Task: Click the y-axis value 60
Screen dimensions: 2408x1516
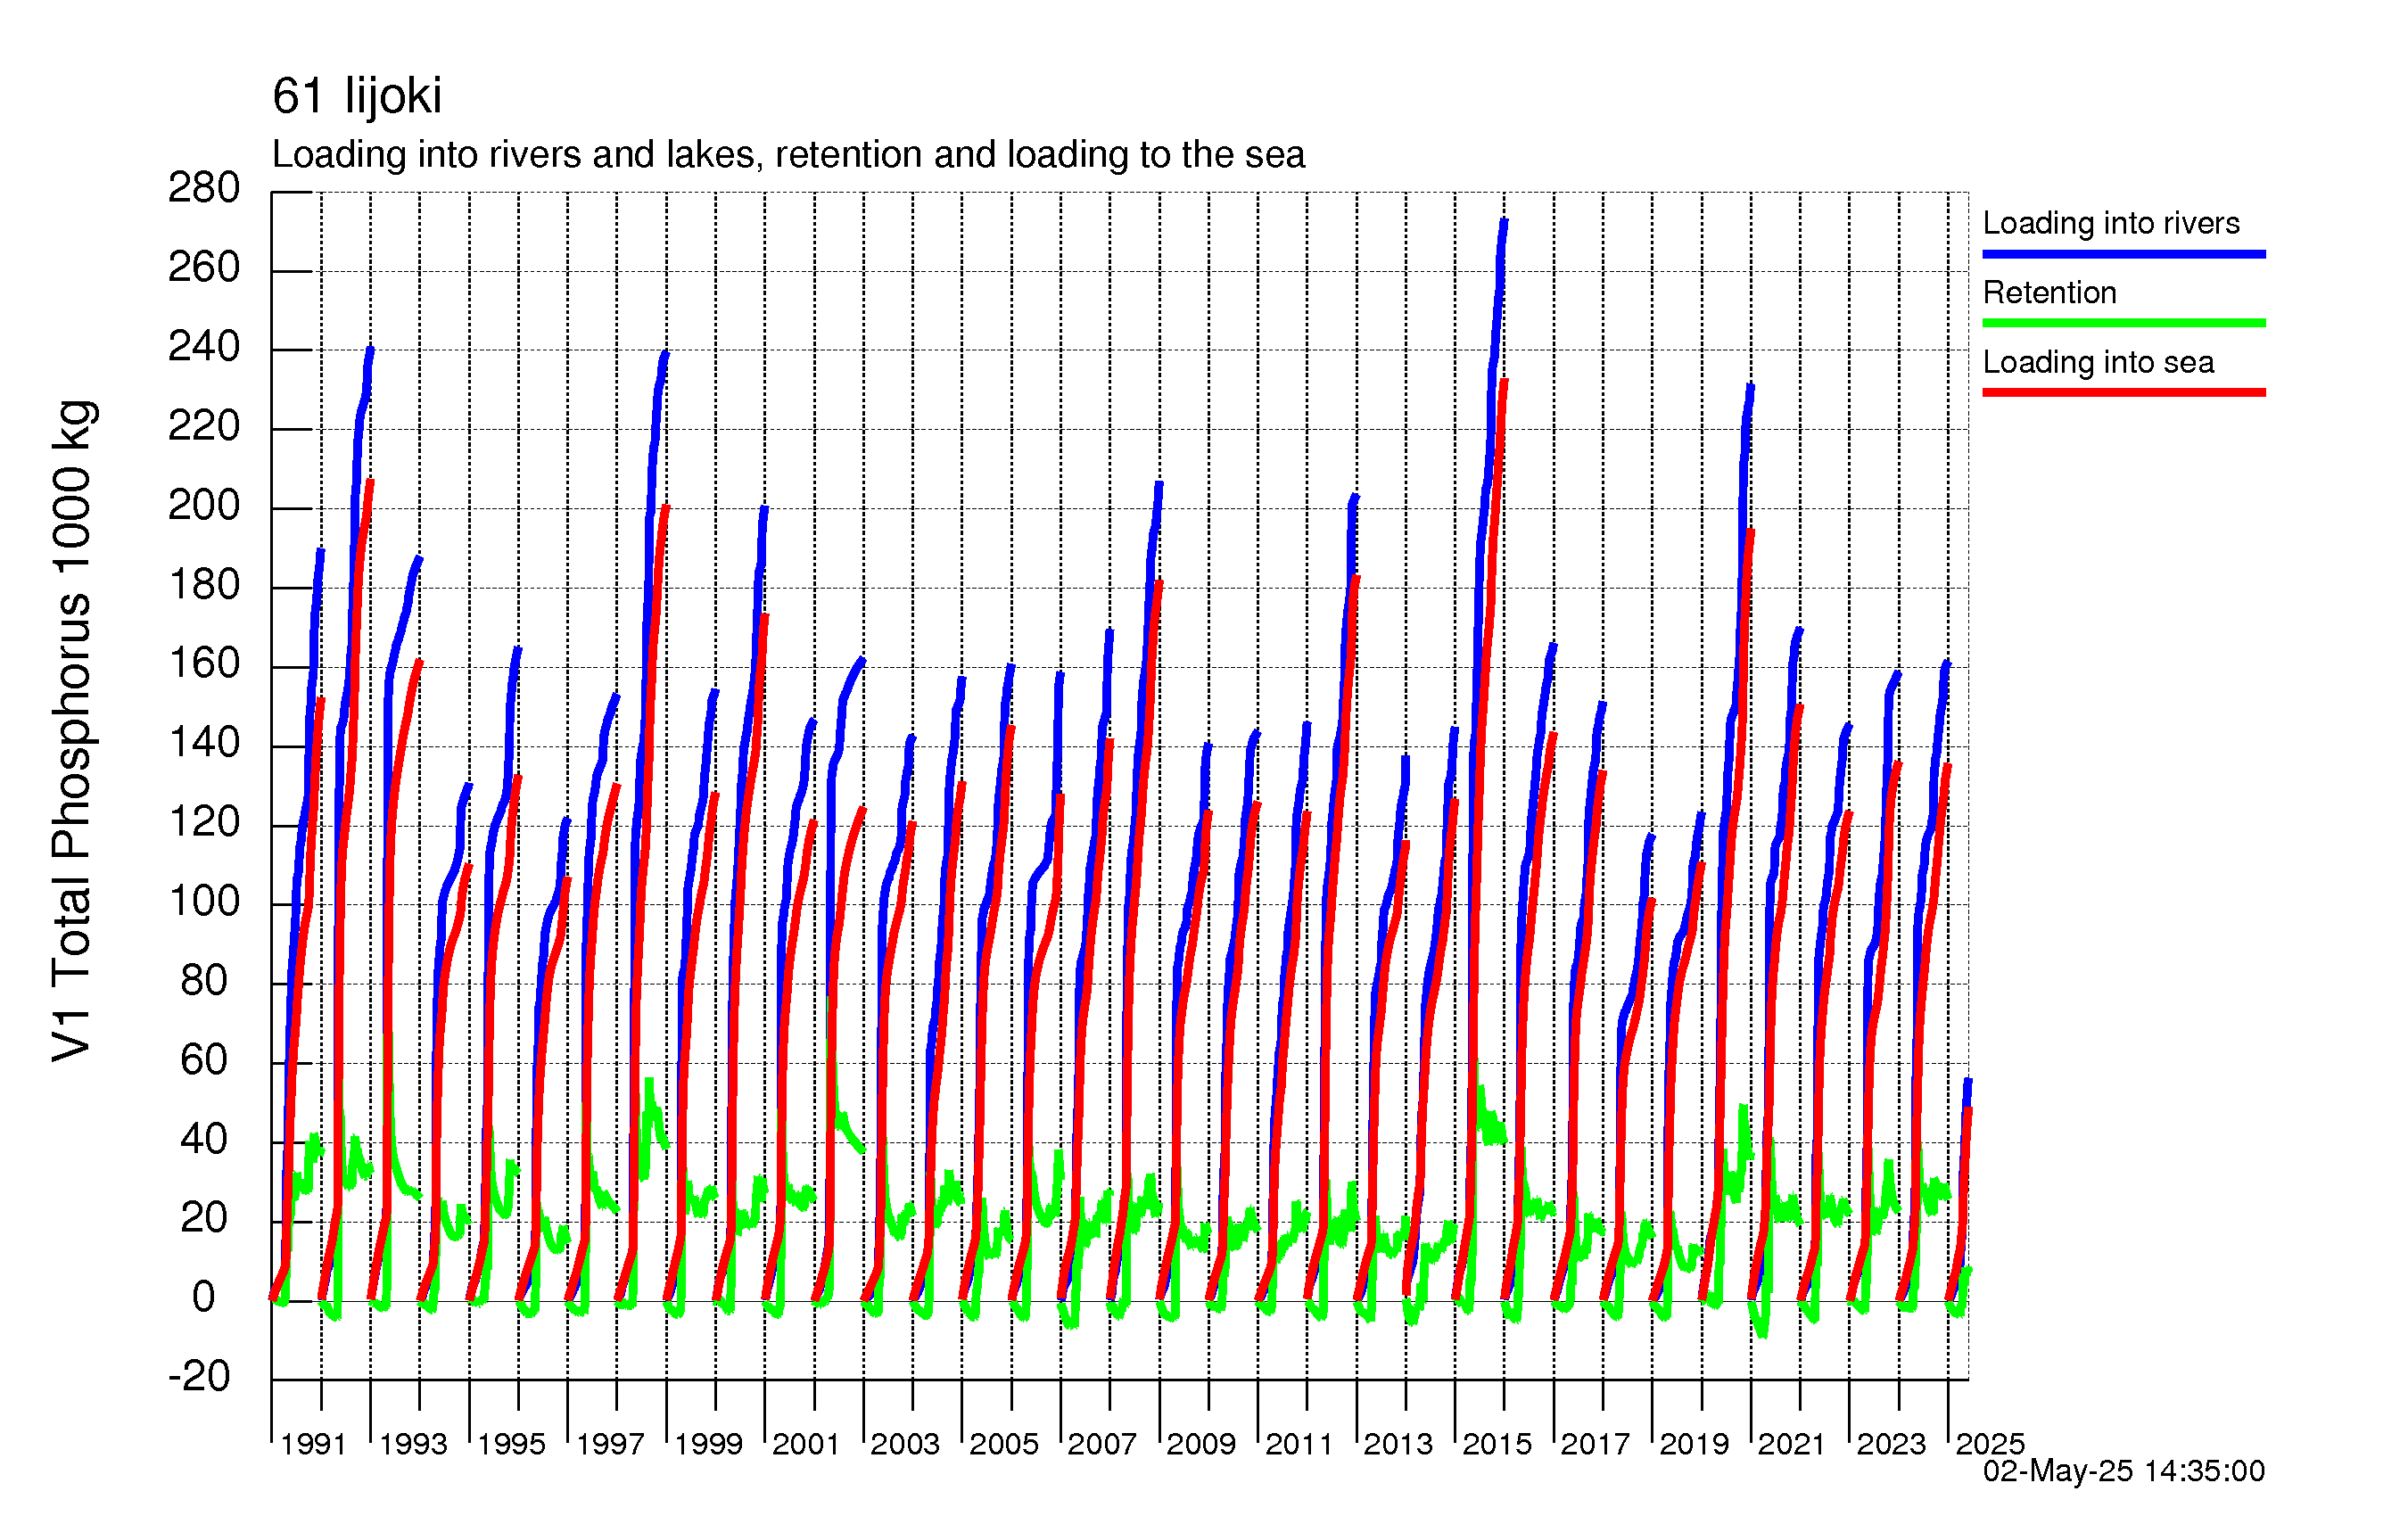Action: click(x=204, y=1060)
